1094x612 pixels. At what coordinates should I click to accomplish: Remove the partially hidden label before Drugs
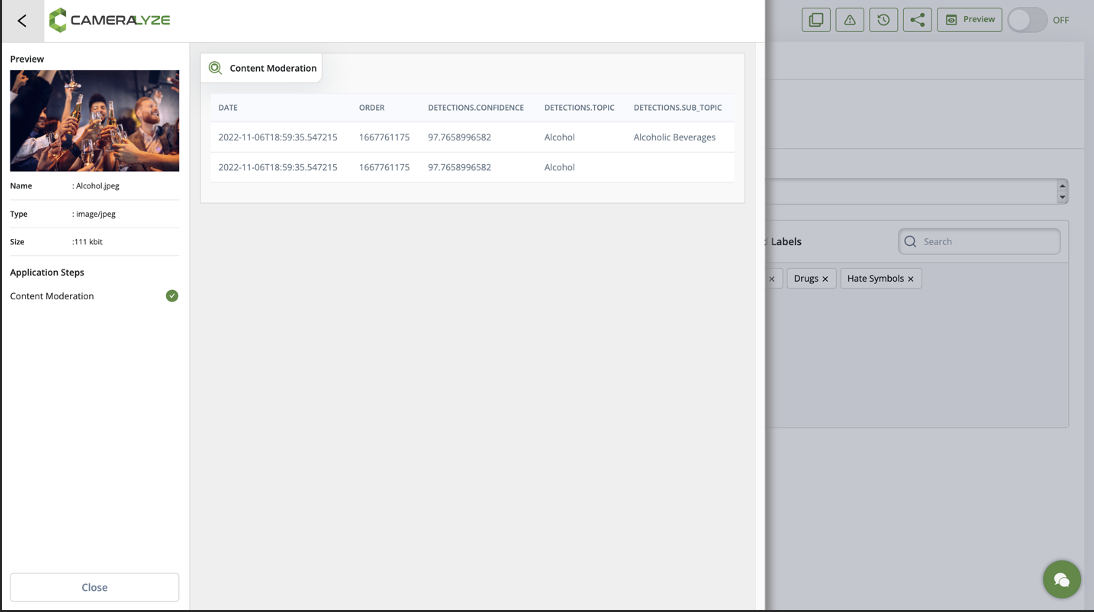[772, 279]
